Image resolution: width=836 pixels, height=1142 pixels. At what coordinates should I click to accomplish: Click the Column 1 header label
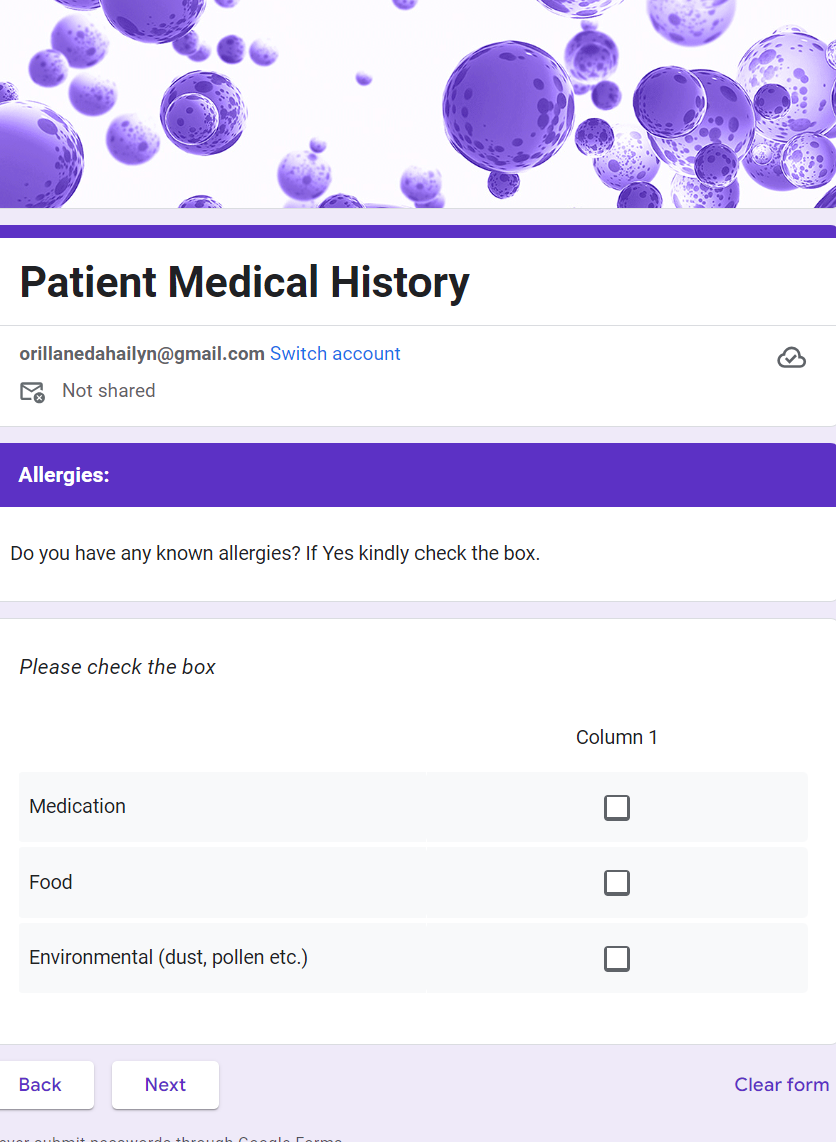click(x=617, y=738)
